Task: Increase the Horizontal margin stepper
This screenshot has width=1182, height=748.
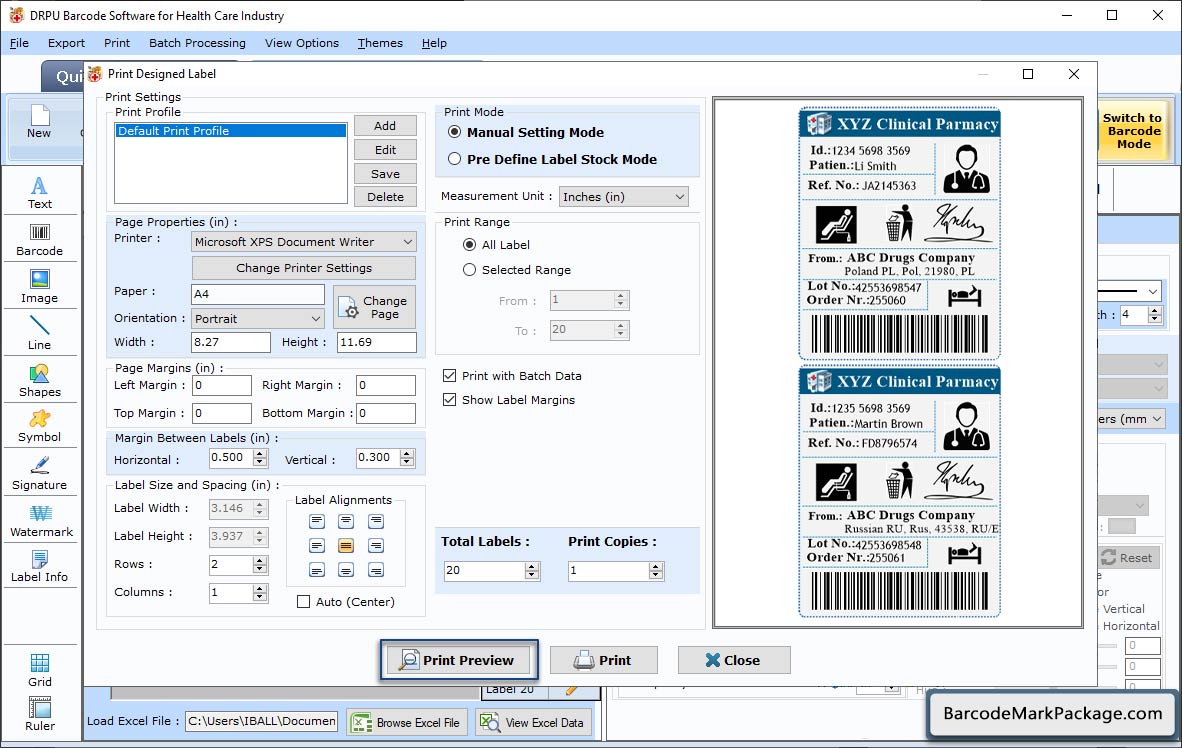Action: click(260, 454)
